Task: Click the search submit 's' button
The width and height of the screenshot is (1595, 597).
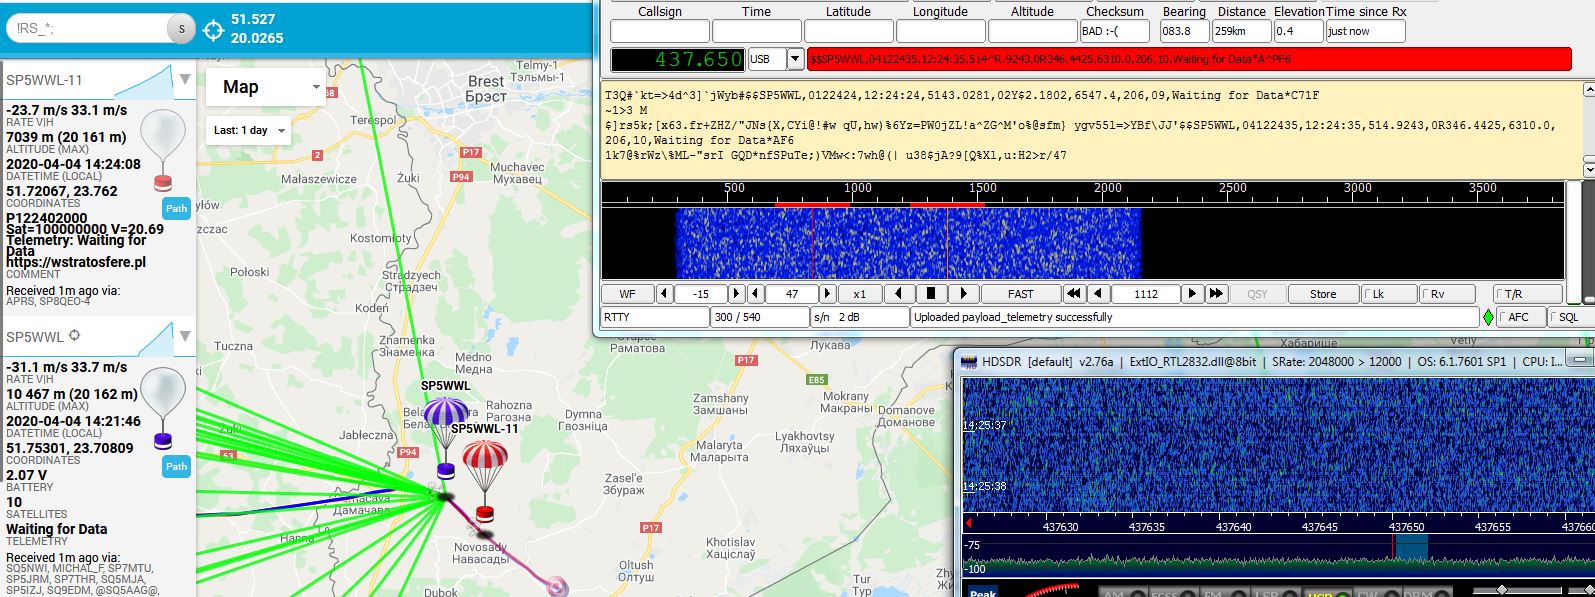Action: [x=181, y=29]
